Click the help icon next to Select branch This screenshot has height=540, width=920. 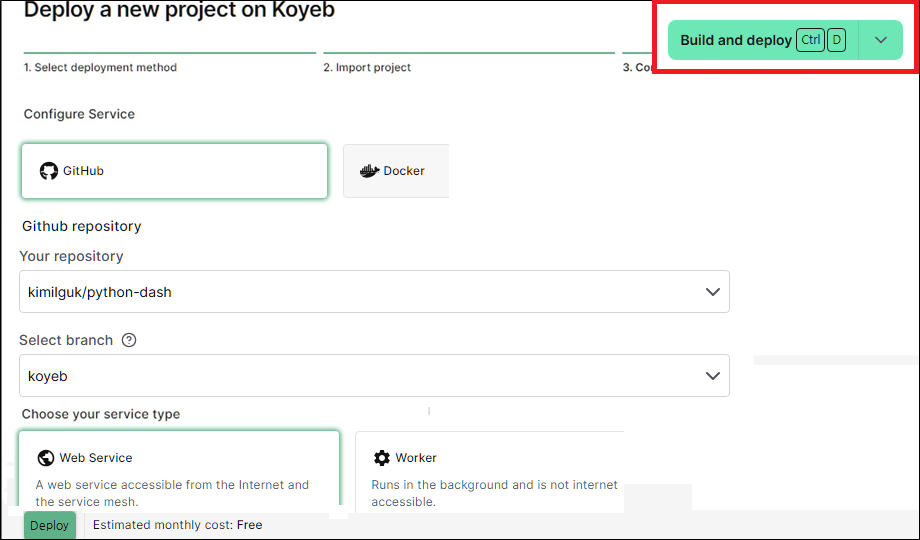pyautogui.click(x=129, y=340)
